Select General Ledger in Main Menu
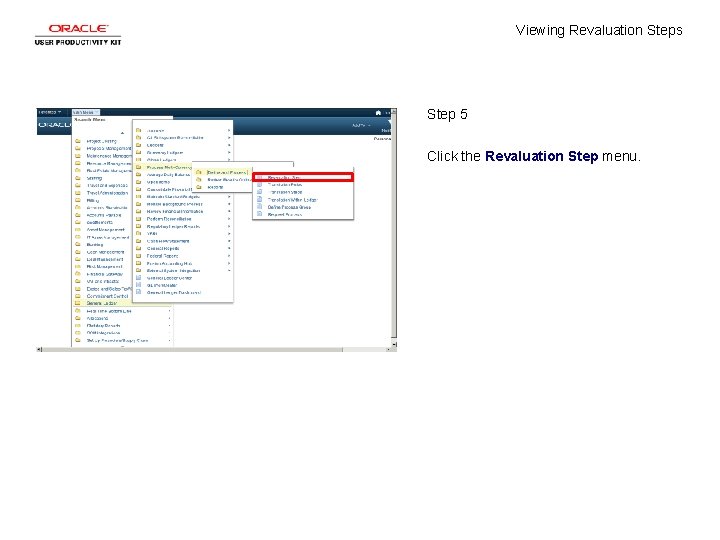720x540 pixels. pos(102,303)
